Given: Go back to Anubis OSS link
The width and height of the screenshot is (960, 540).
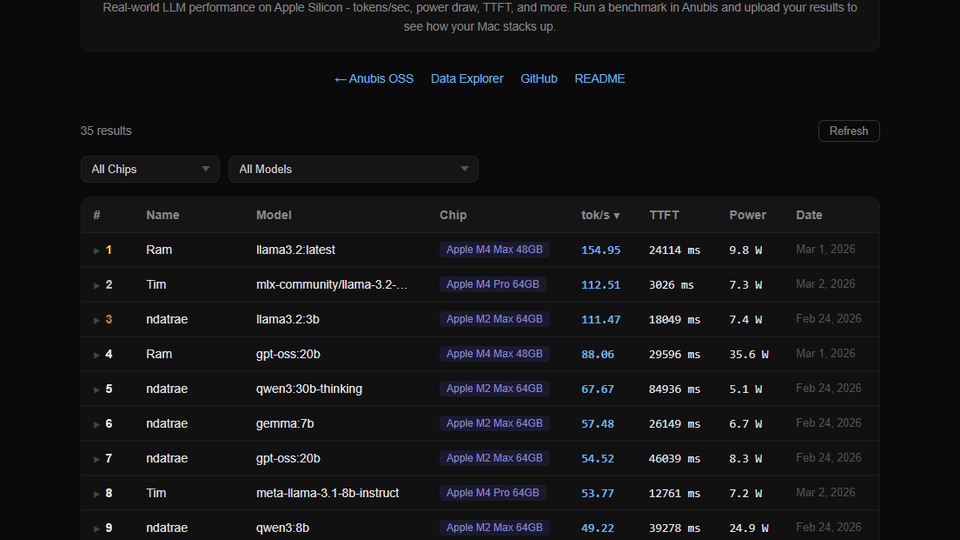Looking at the screenshot, I should (373, 79).
